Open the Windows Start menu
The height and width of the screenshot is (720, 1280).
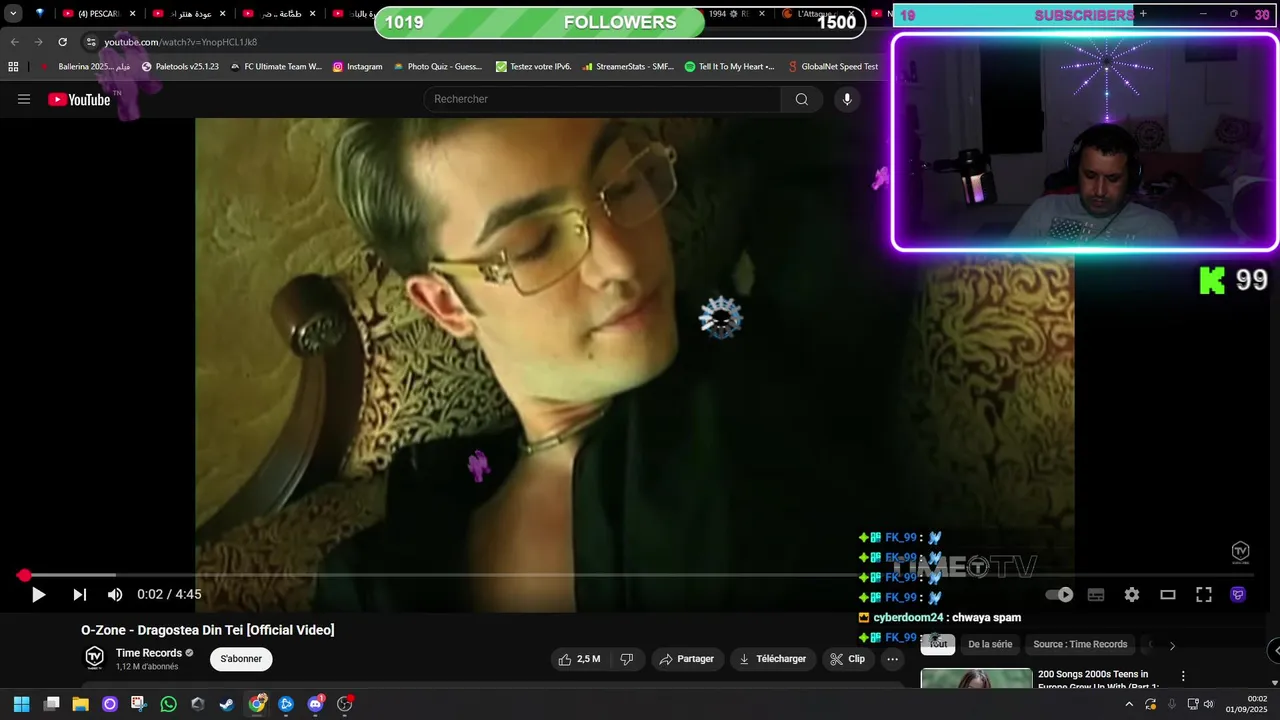pos(21,704)
